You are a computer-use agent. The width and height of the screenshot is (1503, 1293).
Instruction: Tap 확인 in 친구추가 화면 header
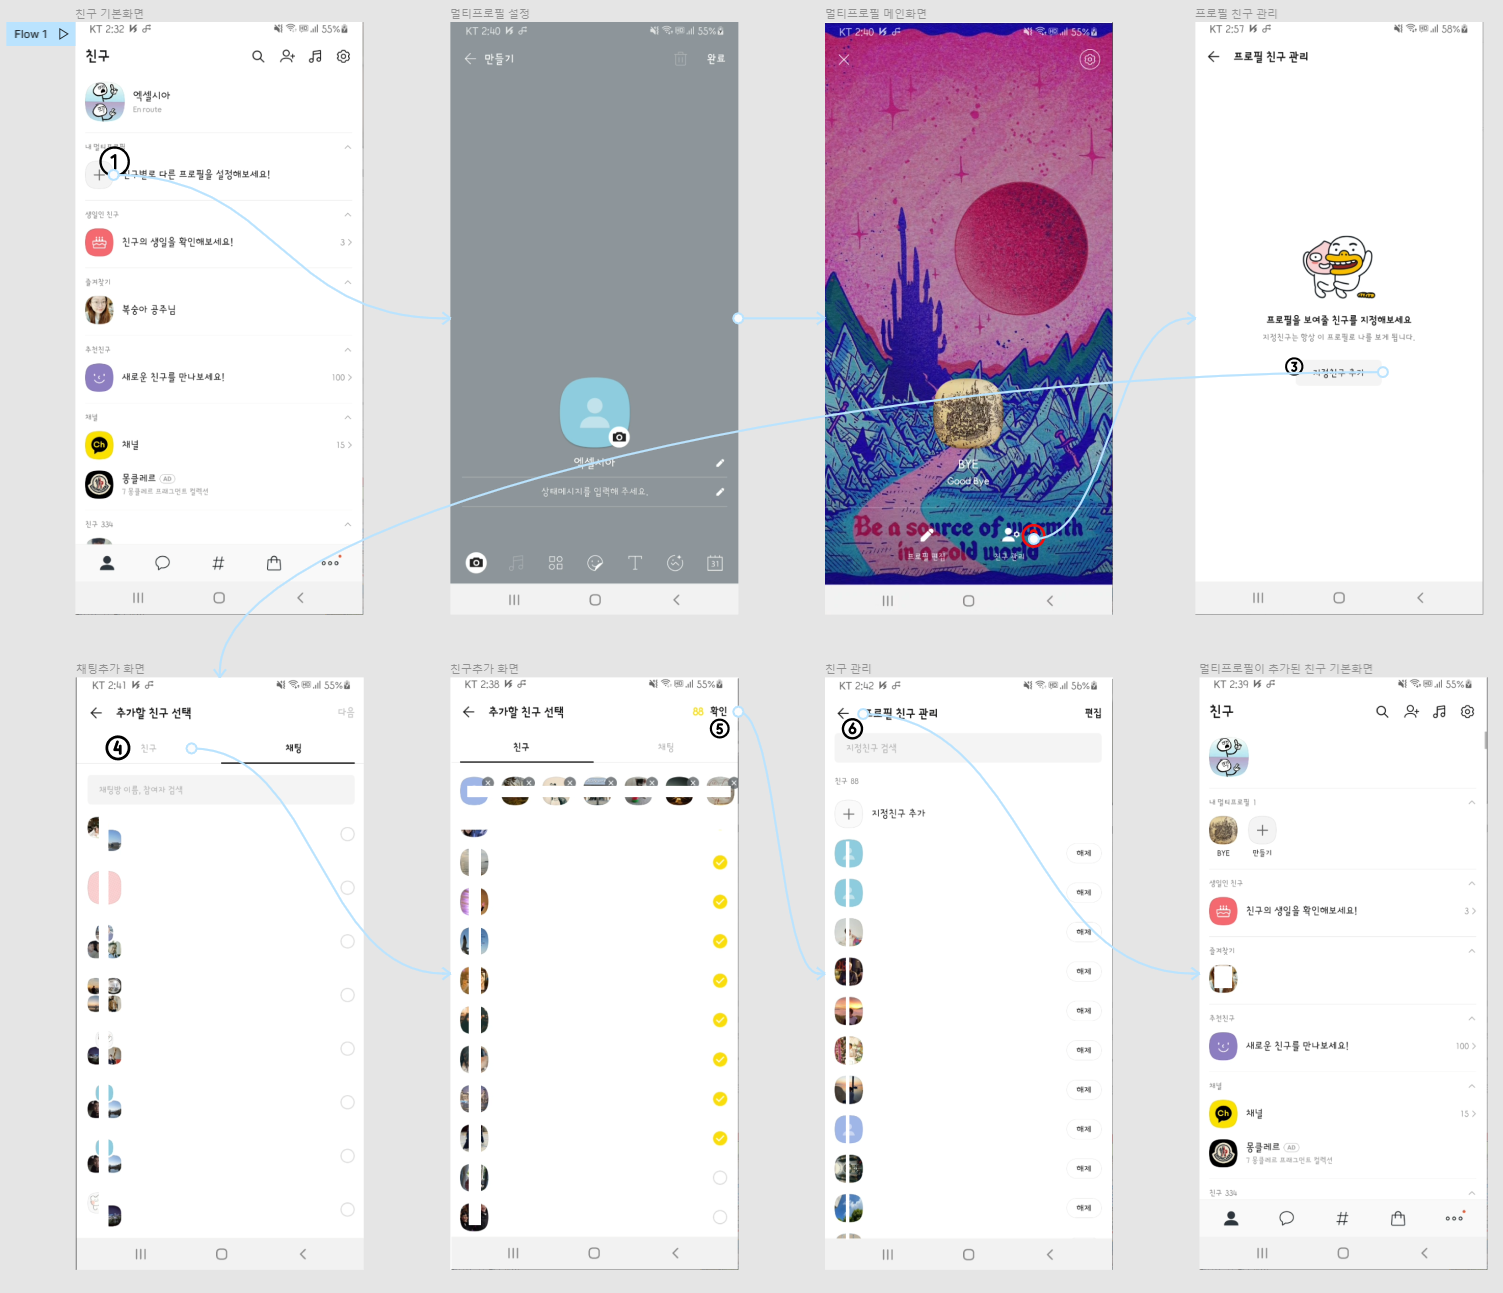click(719, 712)
